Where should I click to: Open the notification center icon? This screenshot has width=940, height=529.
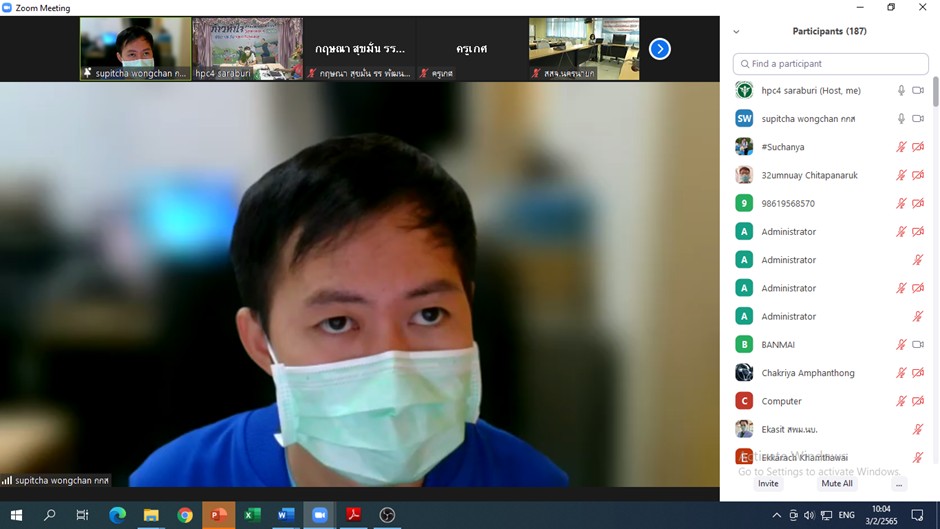[917, 515]
